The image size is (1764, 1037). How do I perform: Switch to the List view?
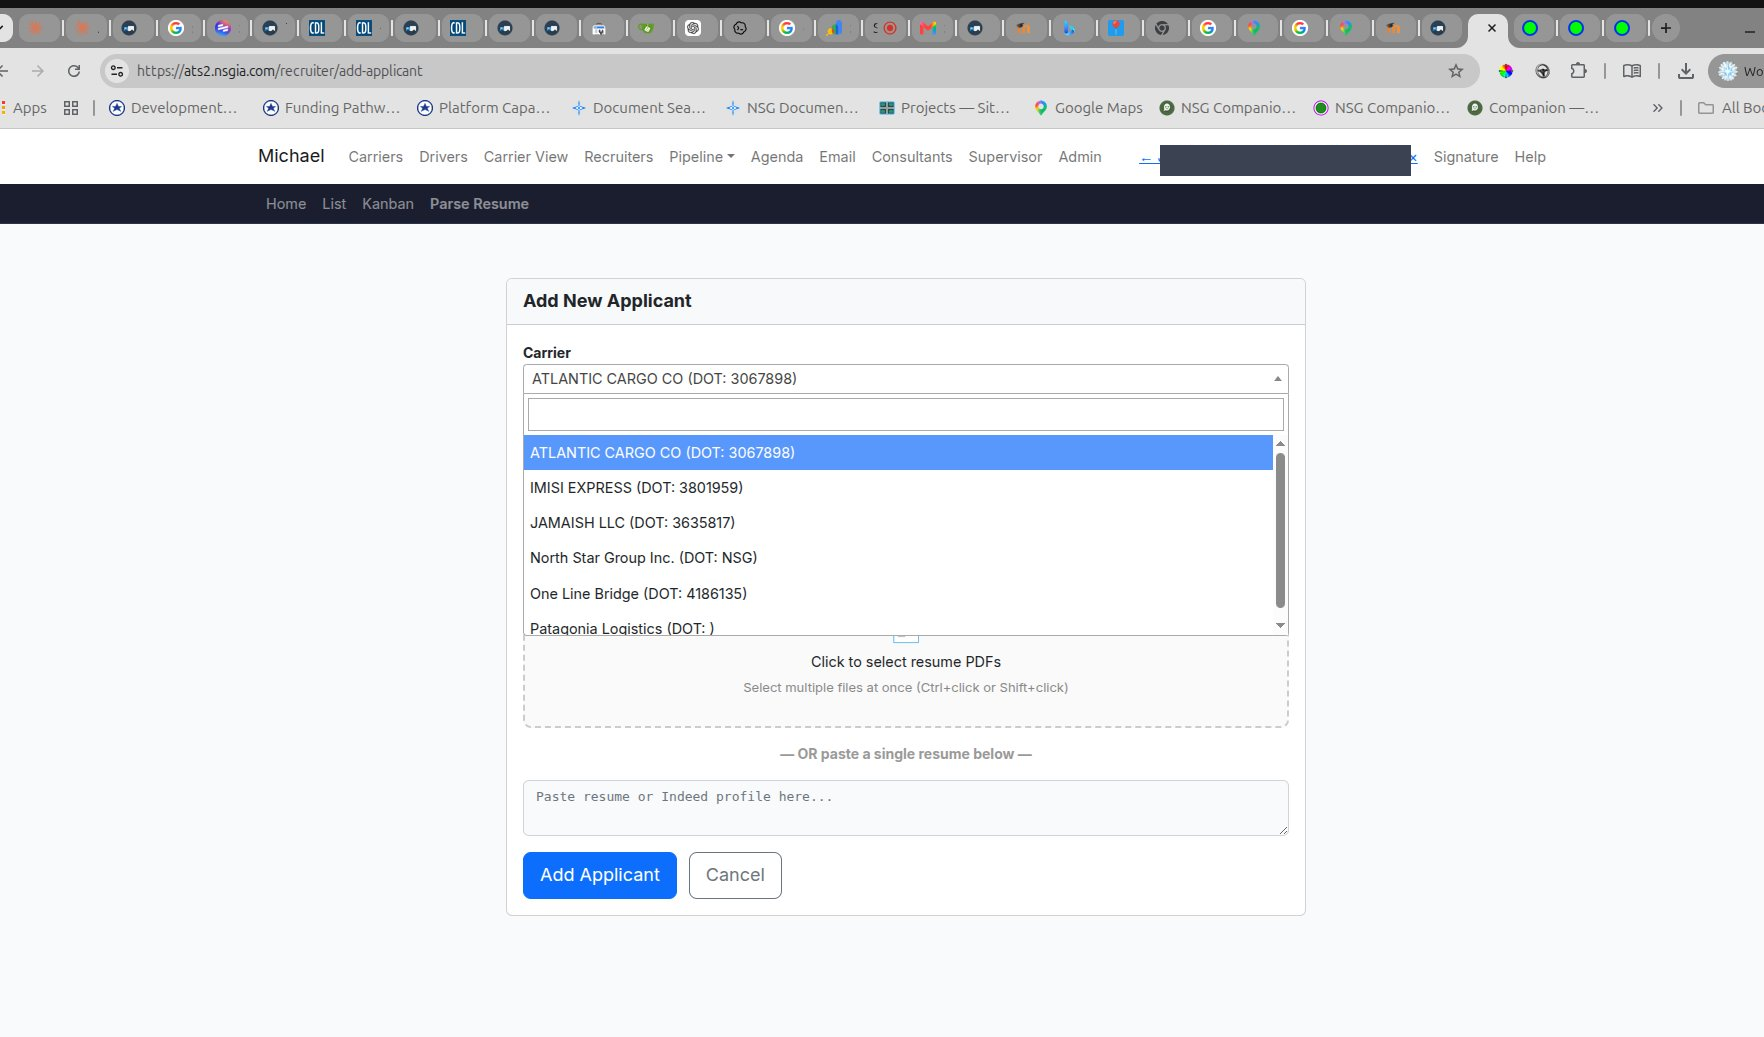click(x=334, y=204)
